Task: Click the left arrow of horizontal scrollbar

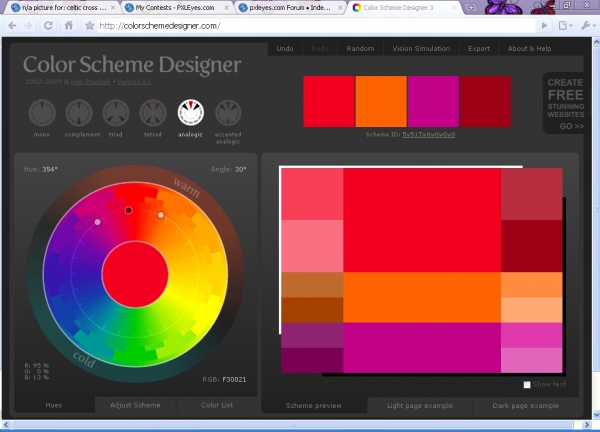Action: (6, 424)
